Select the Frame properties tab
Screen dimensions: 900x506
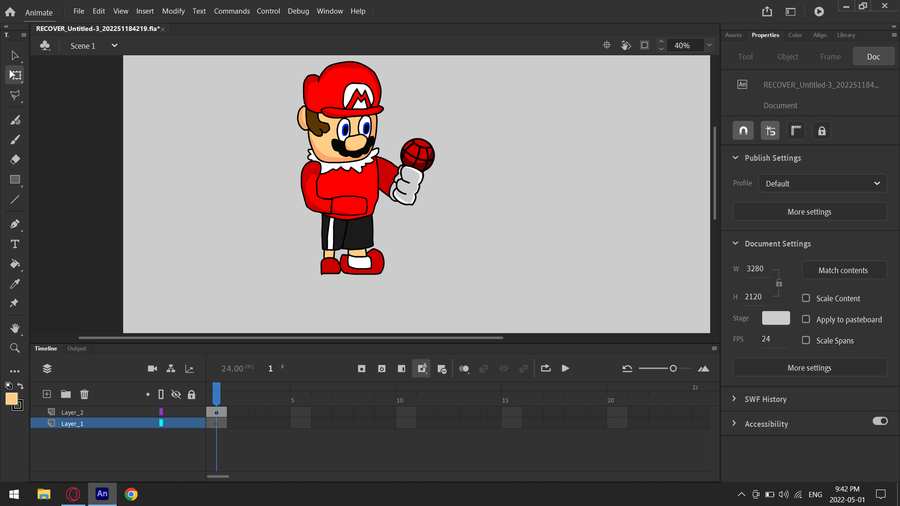click(830, 57)
